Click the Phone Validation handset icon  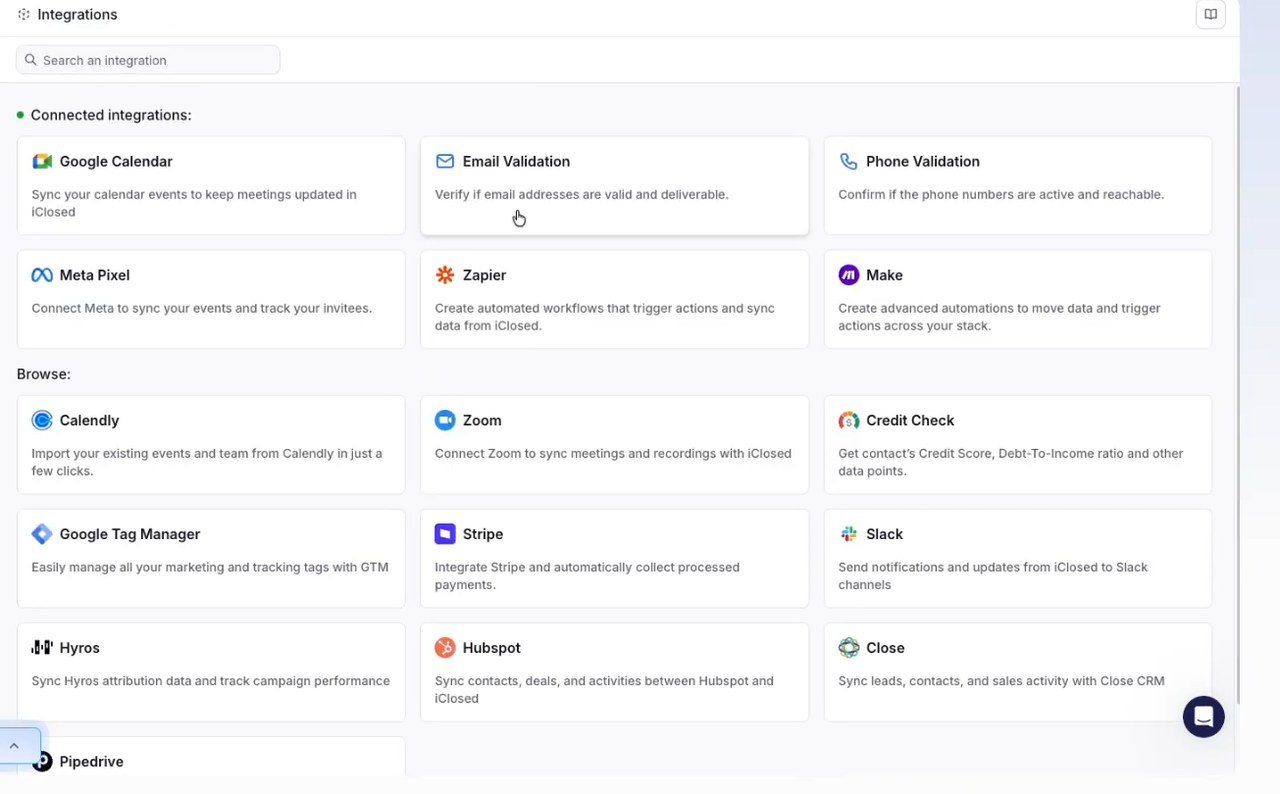click(848, 161)
